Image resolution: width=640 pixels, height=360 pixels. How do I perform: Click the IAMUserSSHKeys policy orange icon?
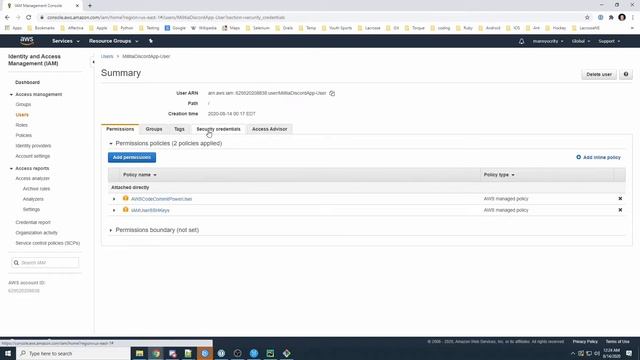click(126, 210)
